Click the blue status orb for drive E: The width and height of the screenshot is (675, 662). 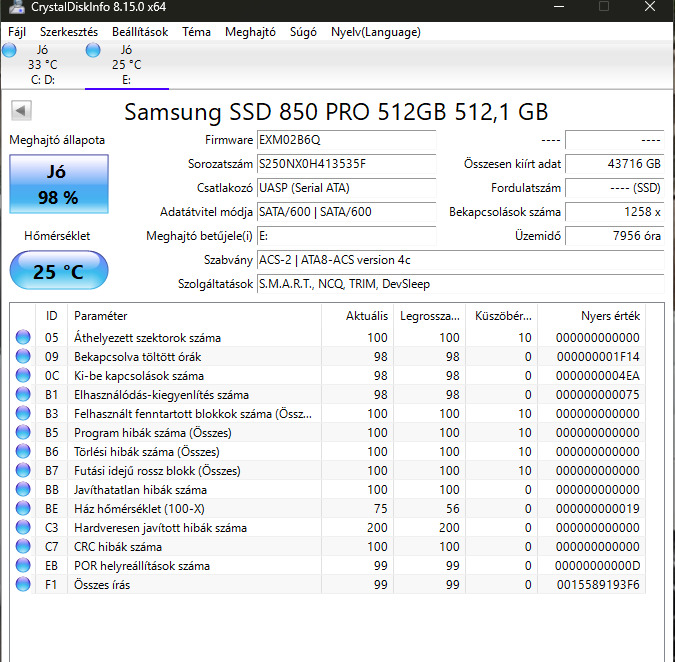point(93,50)
